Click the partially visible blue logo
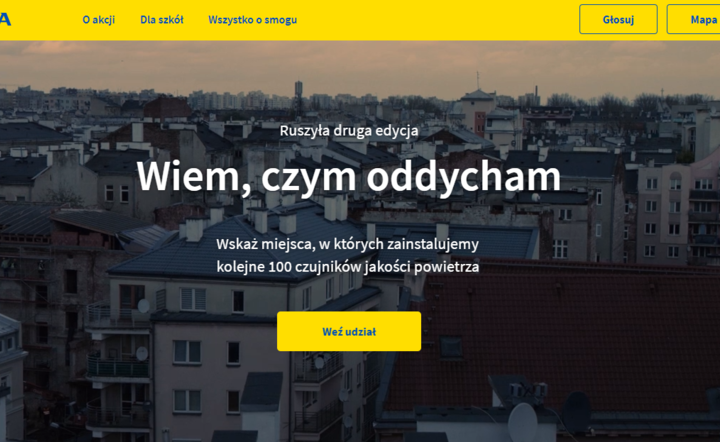720x442 pixels. (x=5, y=20)
